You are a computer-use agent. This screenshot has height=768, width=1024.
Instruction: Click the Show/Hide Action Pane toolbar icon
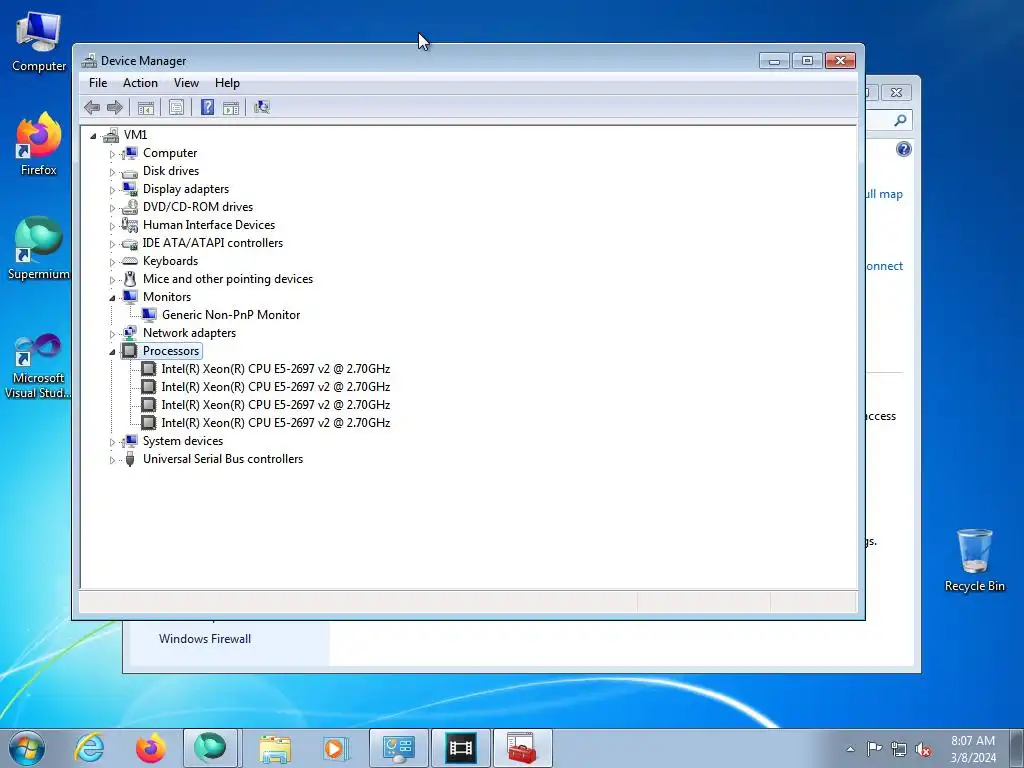point(231,107)
